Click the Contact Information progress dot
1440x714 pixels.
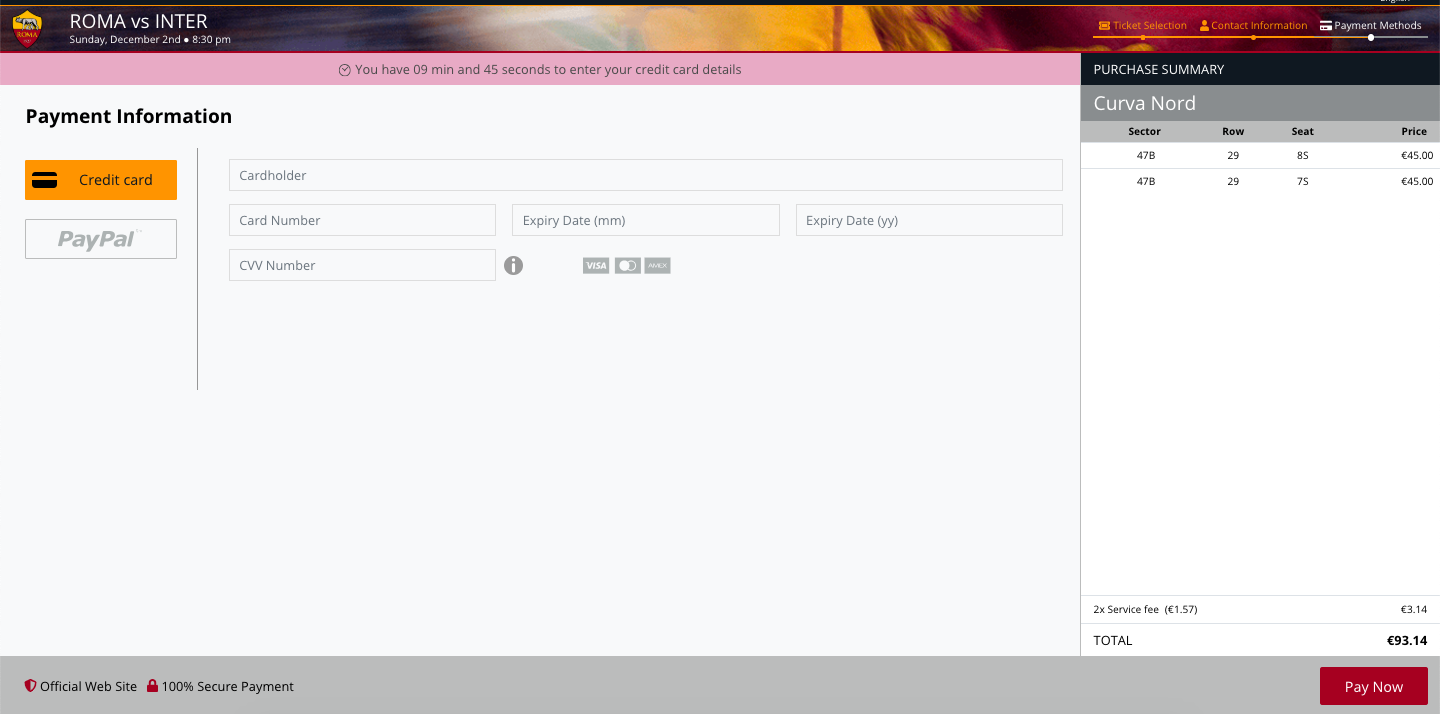pyautogui.click(x=1253, y=38)
